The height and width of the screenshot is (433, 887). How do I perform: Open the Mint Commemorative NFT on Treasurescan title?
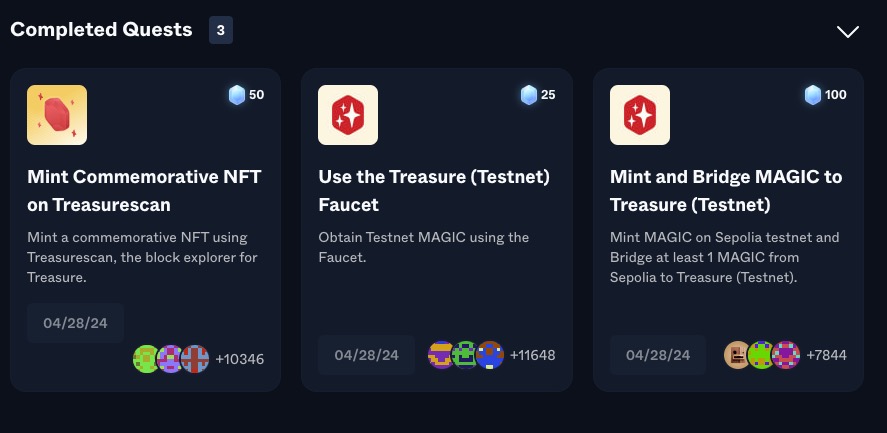[144, 191]
